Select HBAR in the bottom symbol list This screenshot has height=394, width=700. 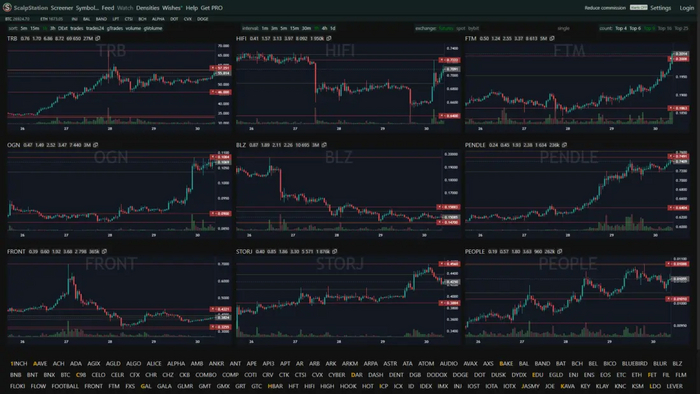pos(275,386)
